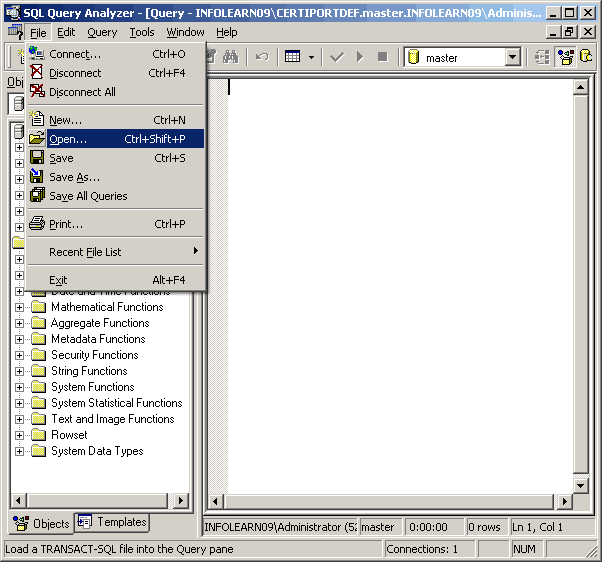Click the New document icon in the menu
This screenshot has height=562, width=602.
point(37,119)
